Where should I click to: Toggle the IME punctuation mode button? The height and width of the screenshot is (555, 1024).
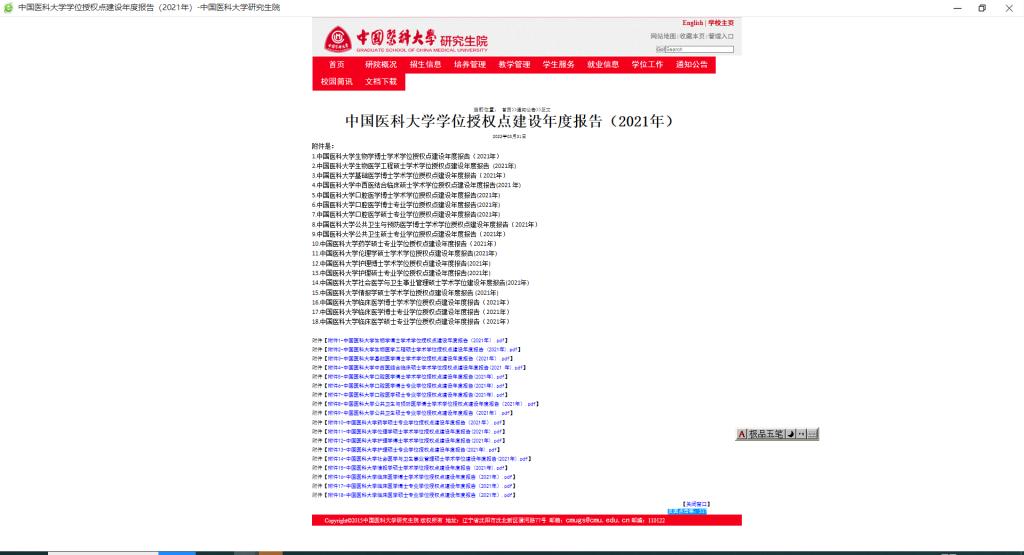point(801,434)
